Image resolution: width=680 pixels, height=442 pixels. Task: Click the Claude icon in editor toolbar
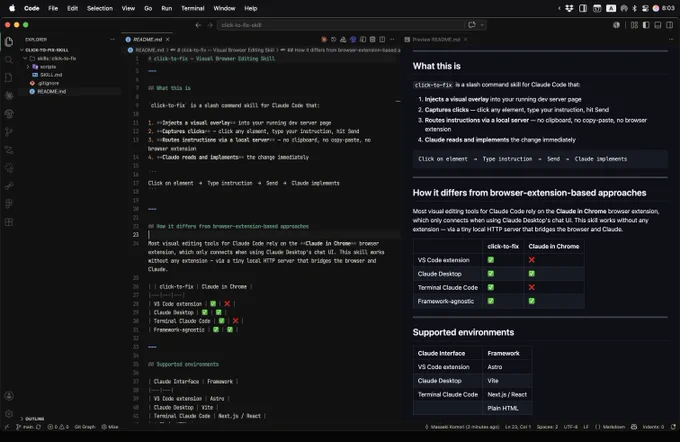(x=324, y=39)
